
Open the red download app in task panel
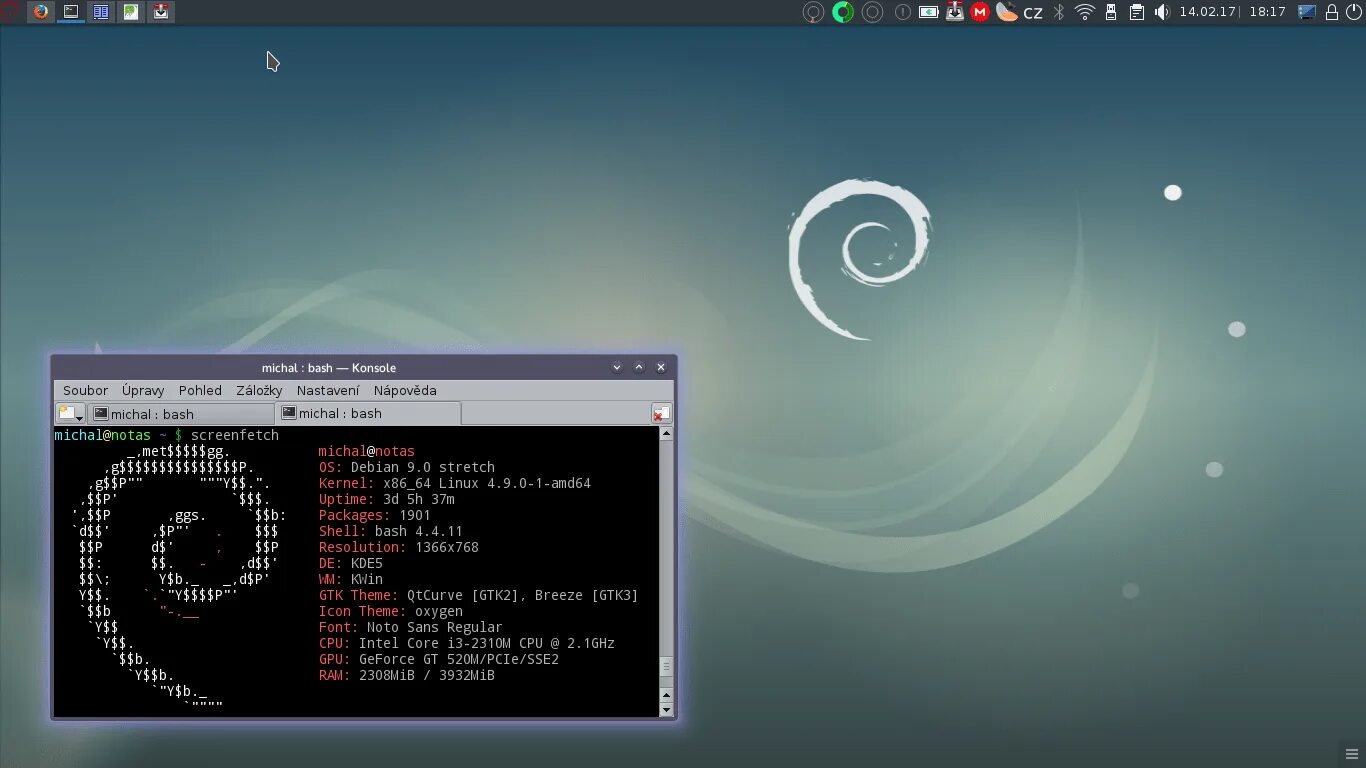161,12
